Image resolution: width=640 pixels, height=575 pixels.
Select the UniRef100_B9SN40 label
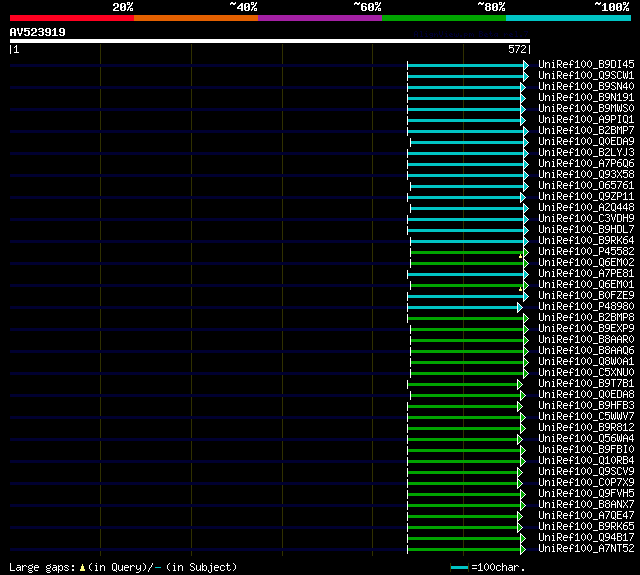(x=586, y=87)
